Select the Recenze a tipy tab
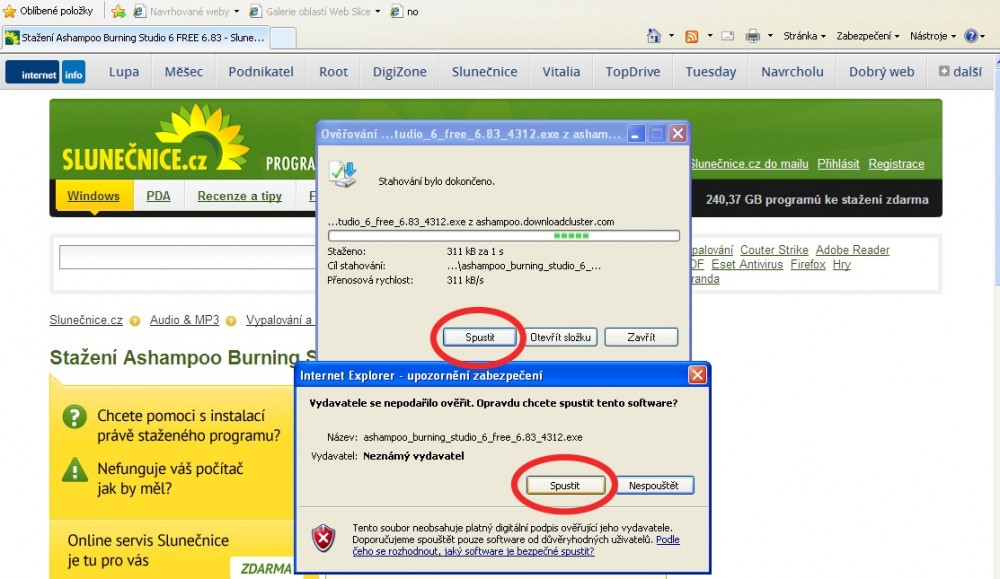The width and height of the screenshot is (1000, 579). point(239,196)
